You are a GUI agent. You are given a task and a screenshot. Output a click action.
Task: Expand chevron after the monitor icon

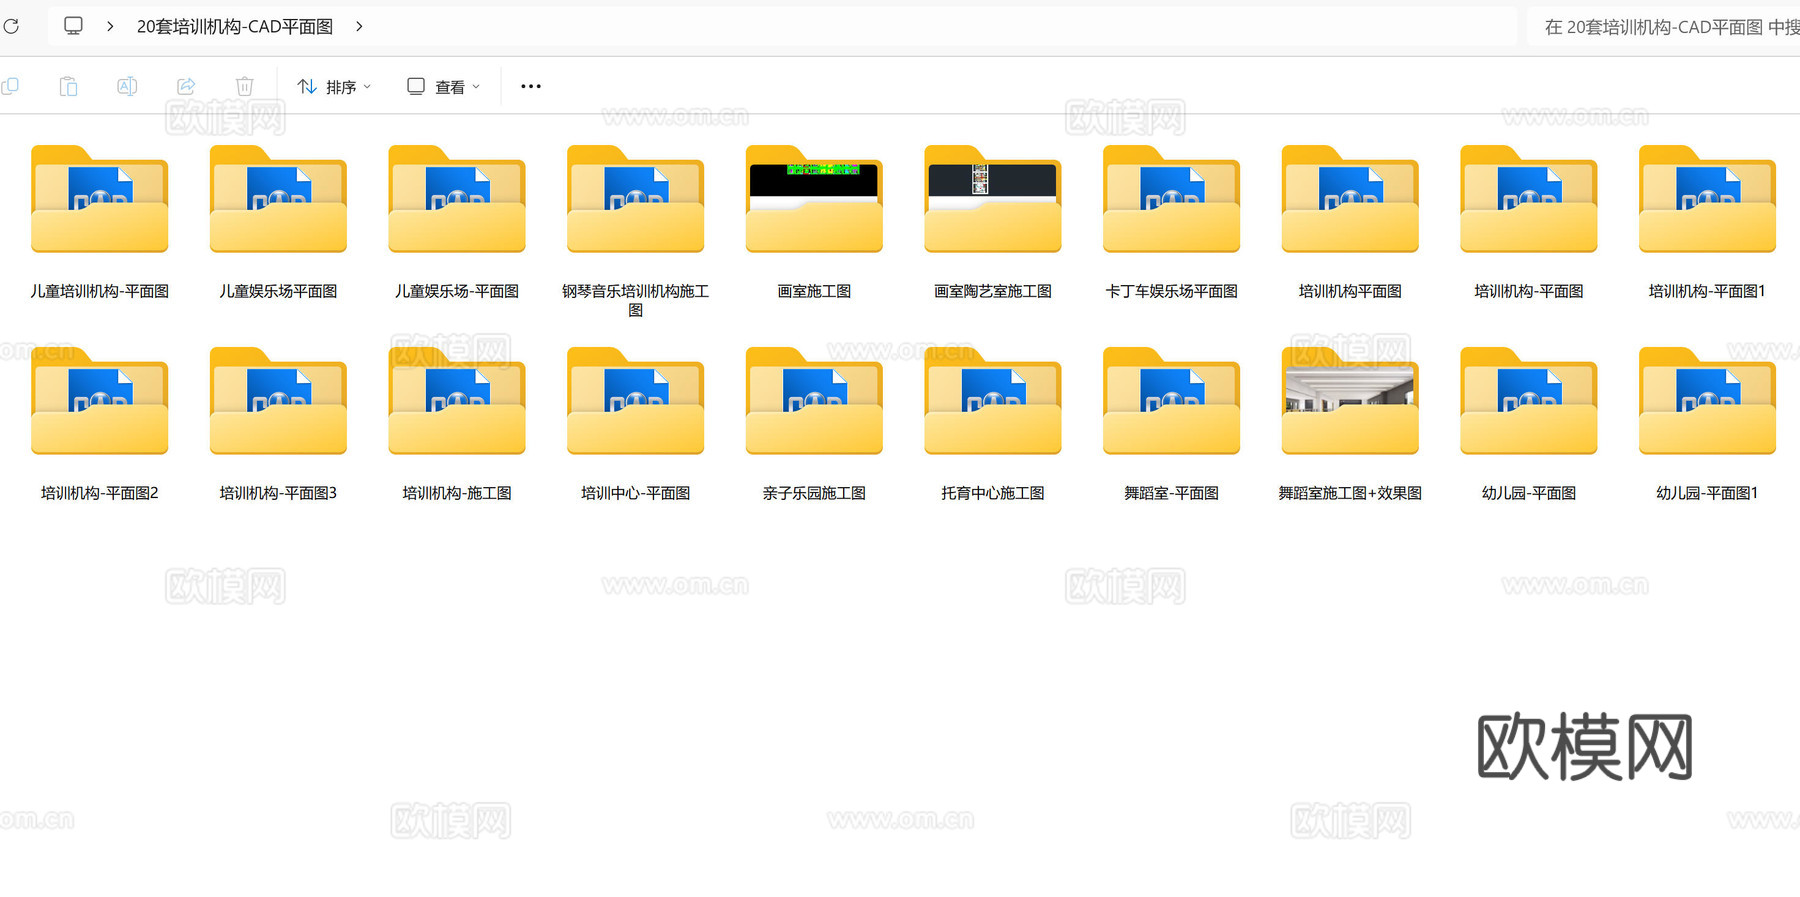(110, 26)
